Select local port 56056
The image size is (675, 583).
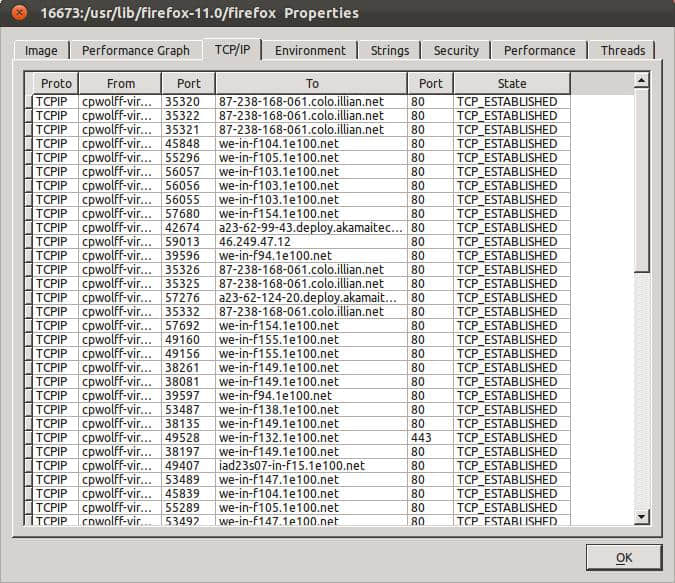[x=189, y=186]
